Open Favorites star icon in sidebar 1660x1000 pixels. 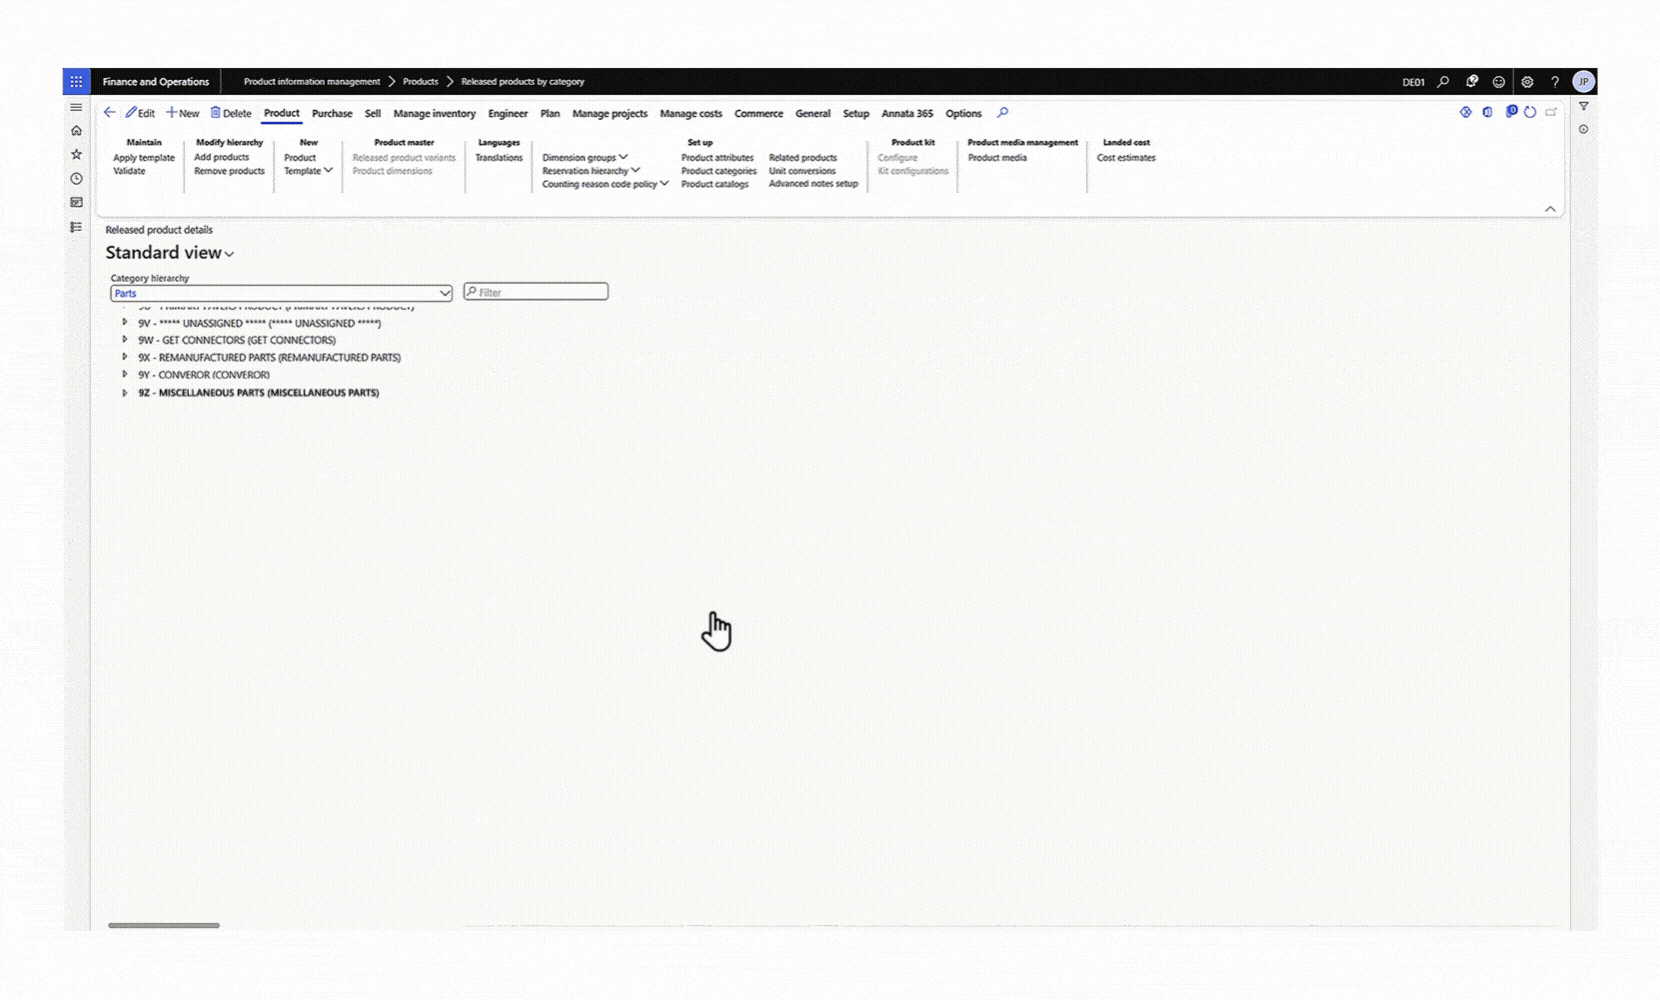(x=76, y=155)
